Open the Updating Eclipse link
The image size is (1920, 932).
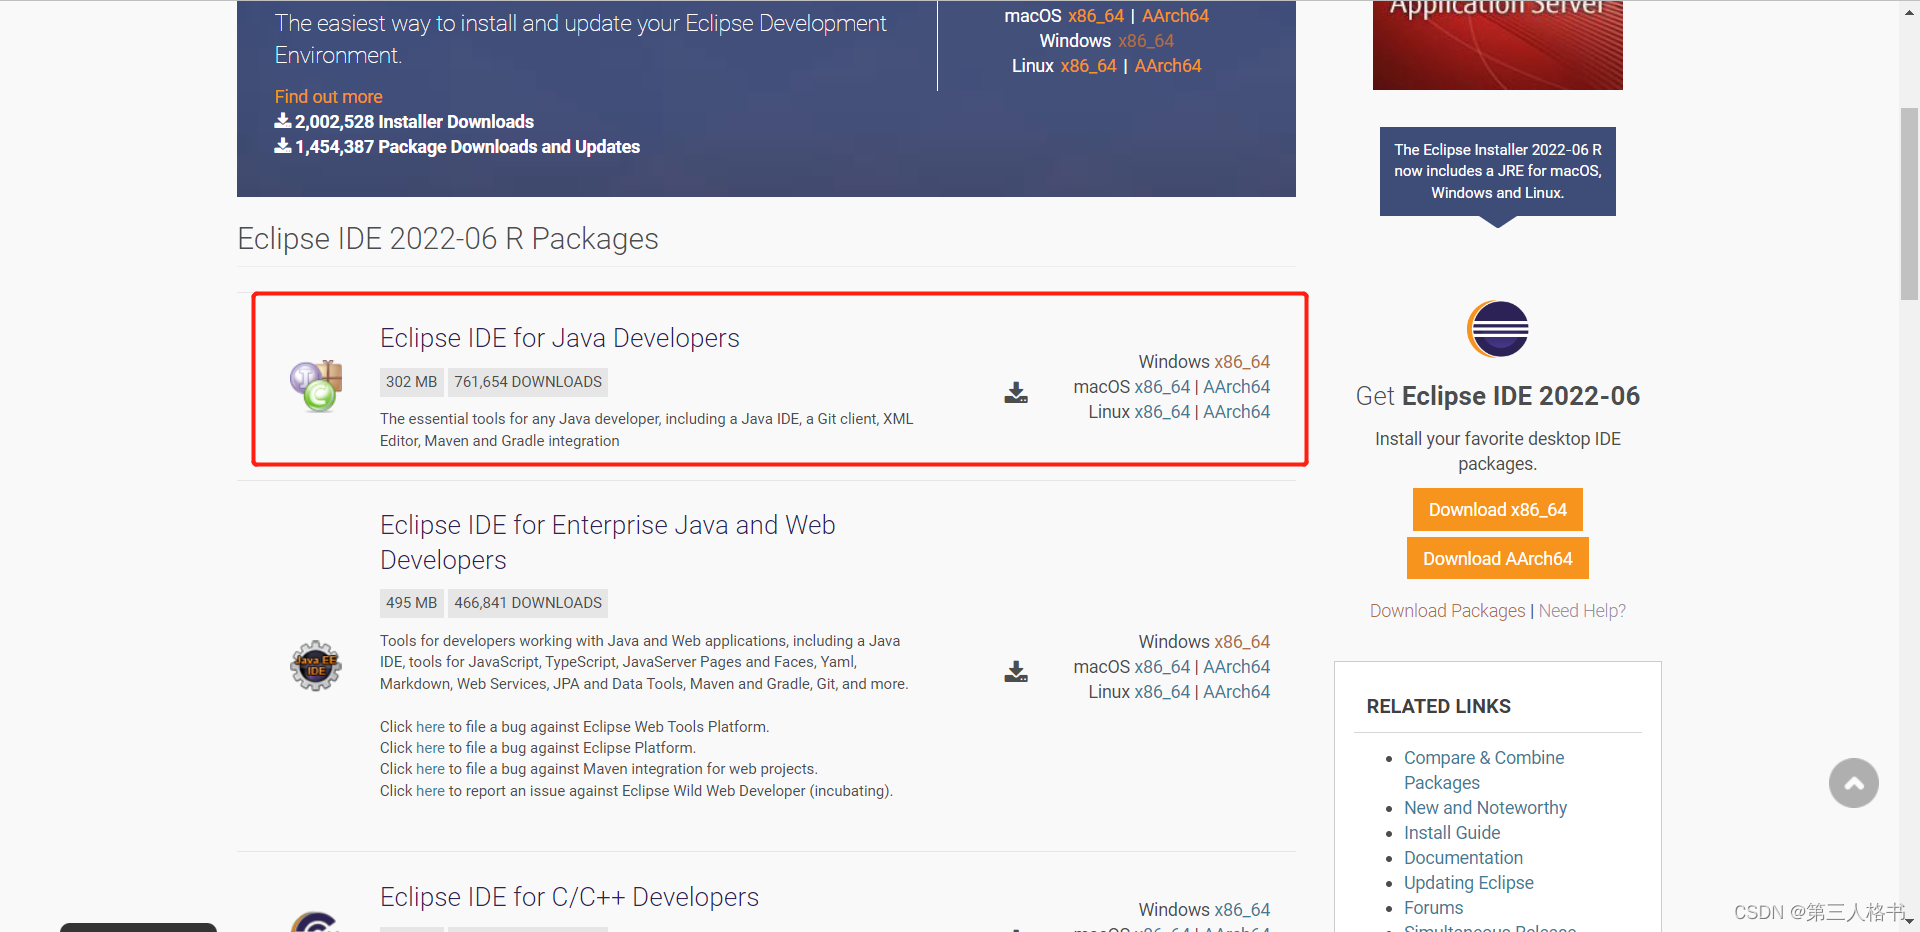click(1468, 883)
